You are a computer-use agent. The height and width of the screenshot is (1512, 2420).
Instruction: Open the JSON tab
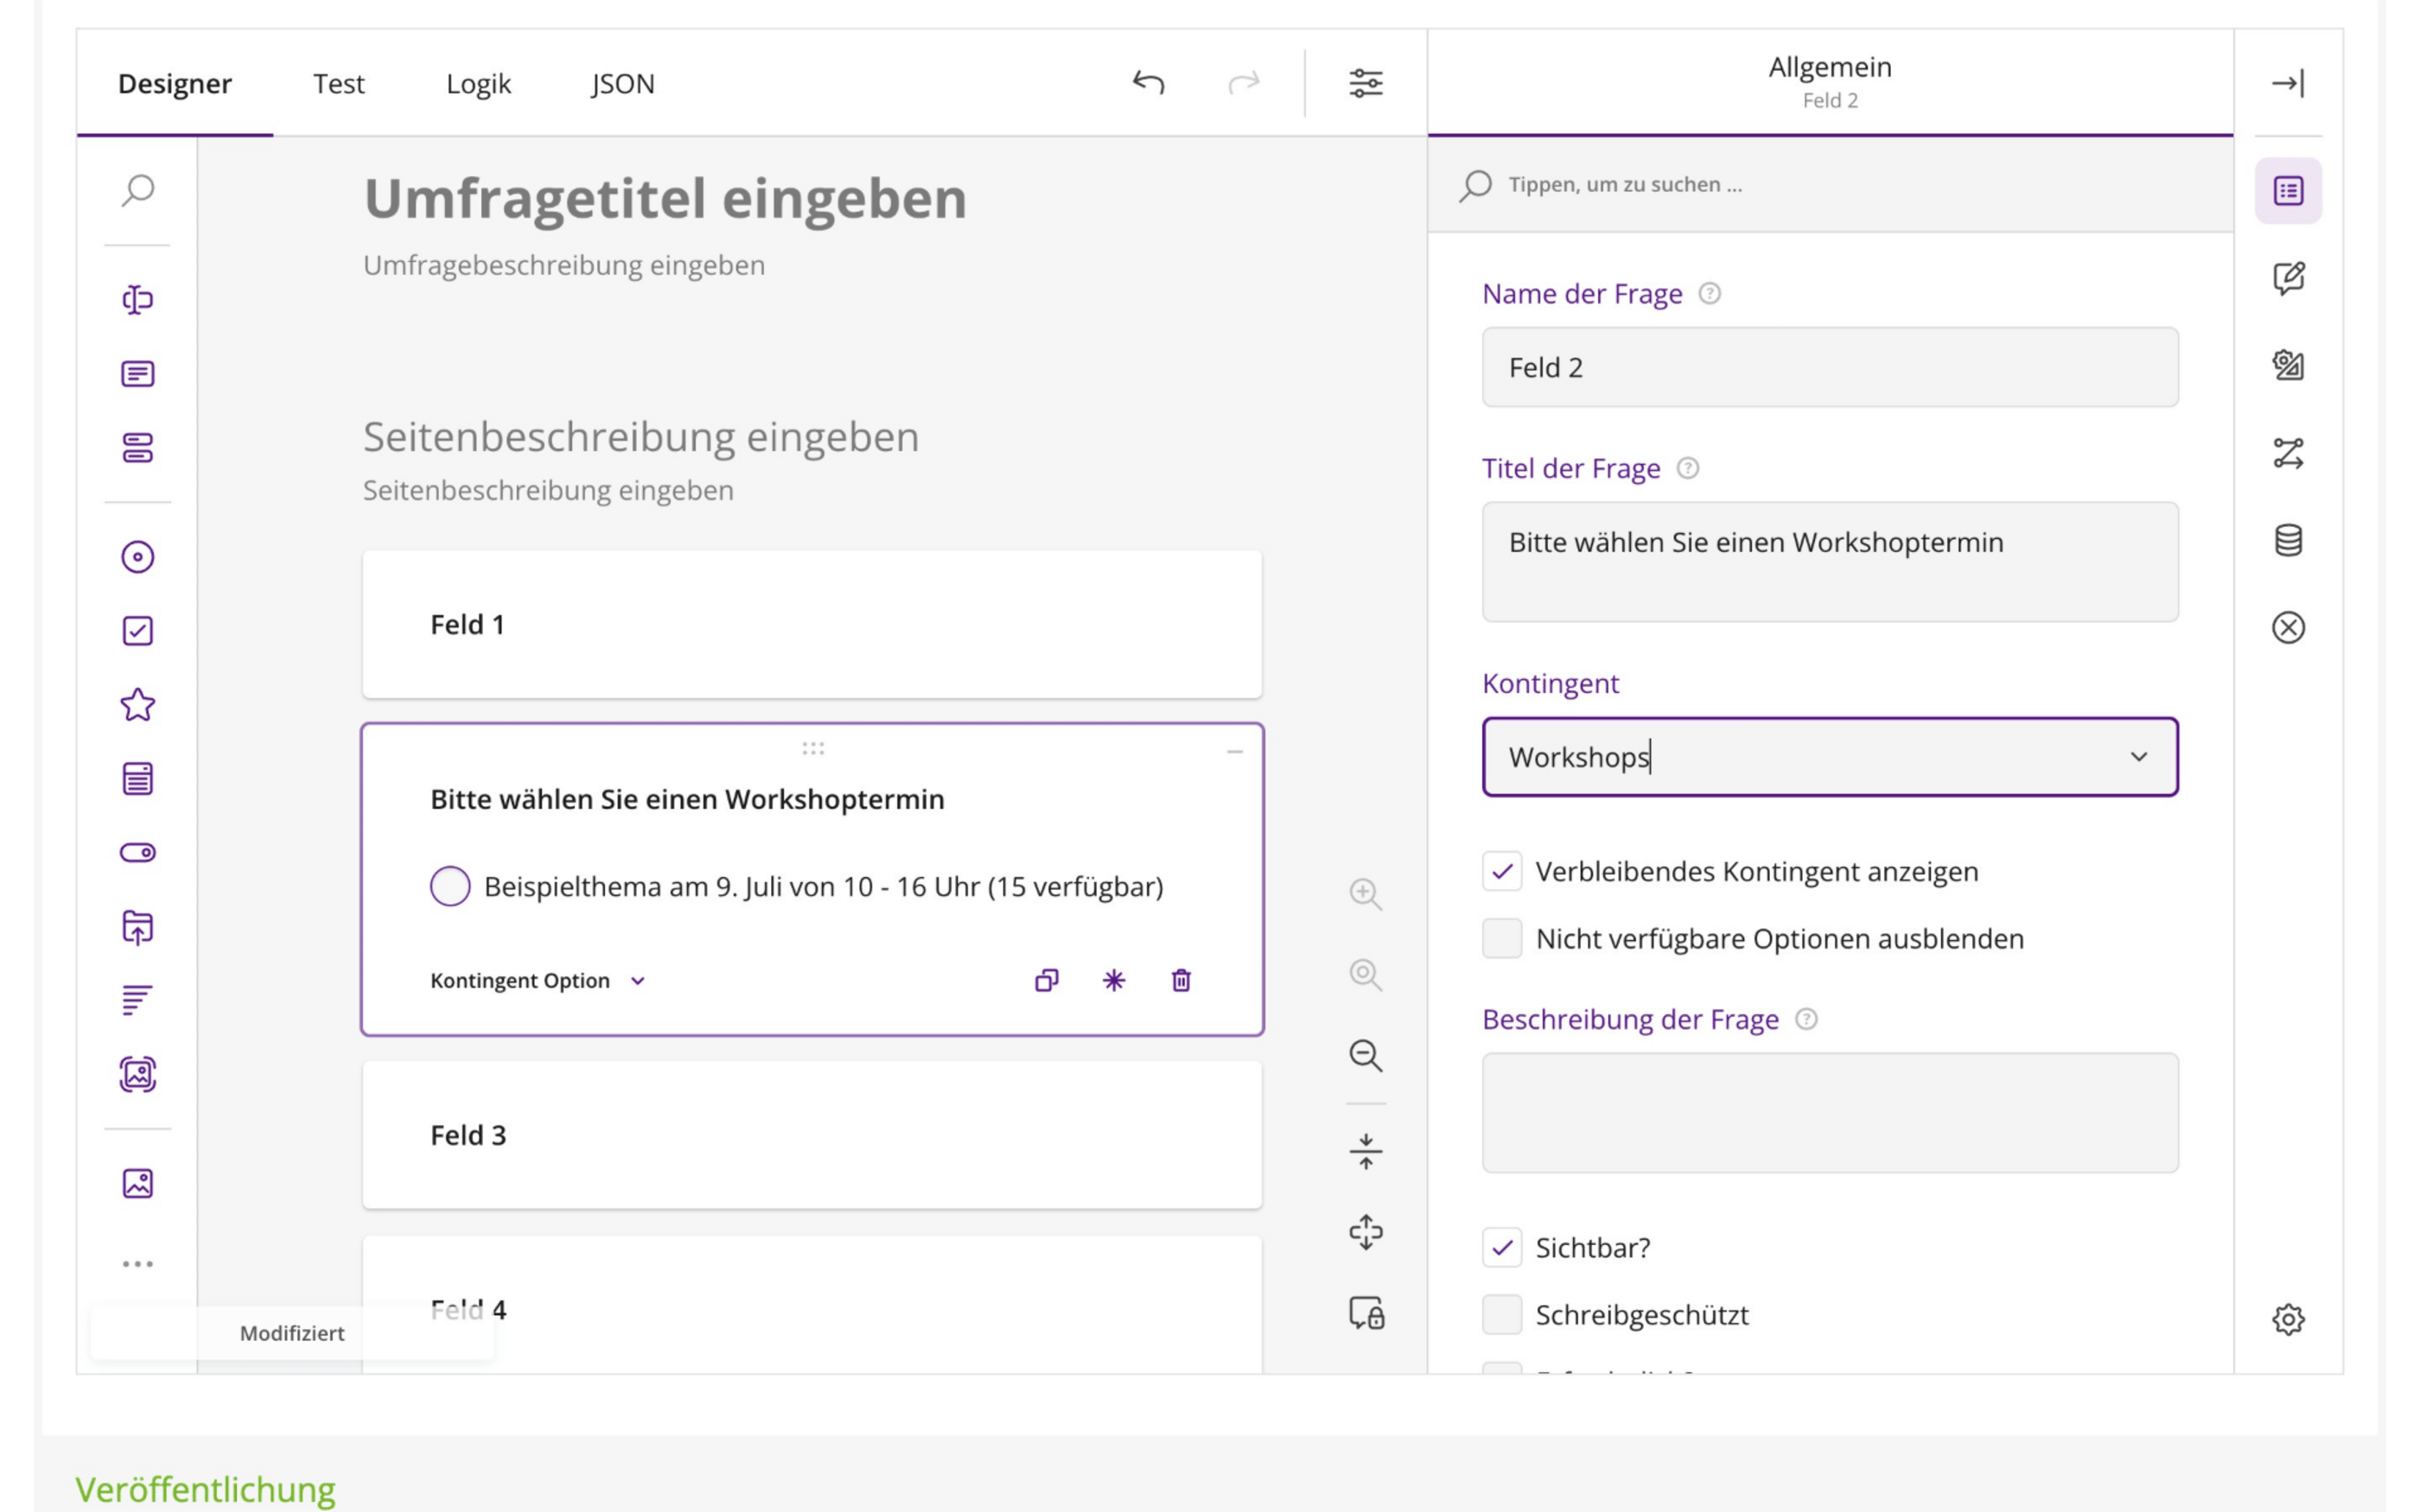click(x=622, y=83)
